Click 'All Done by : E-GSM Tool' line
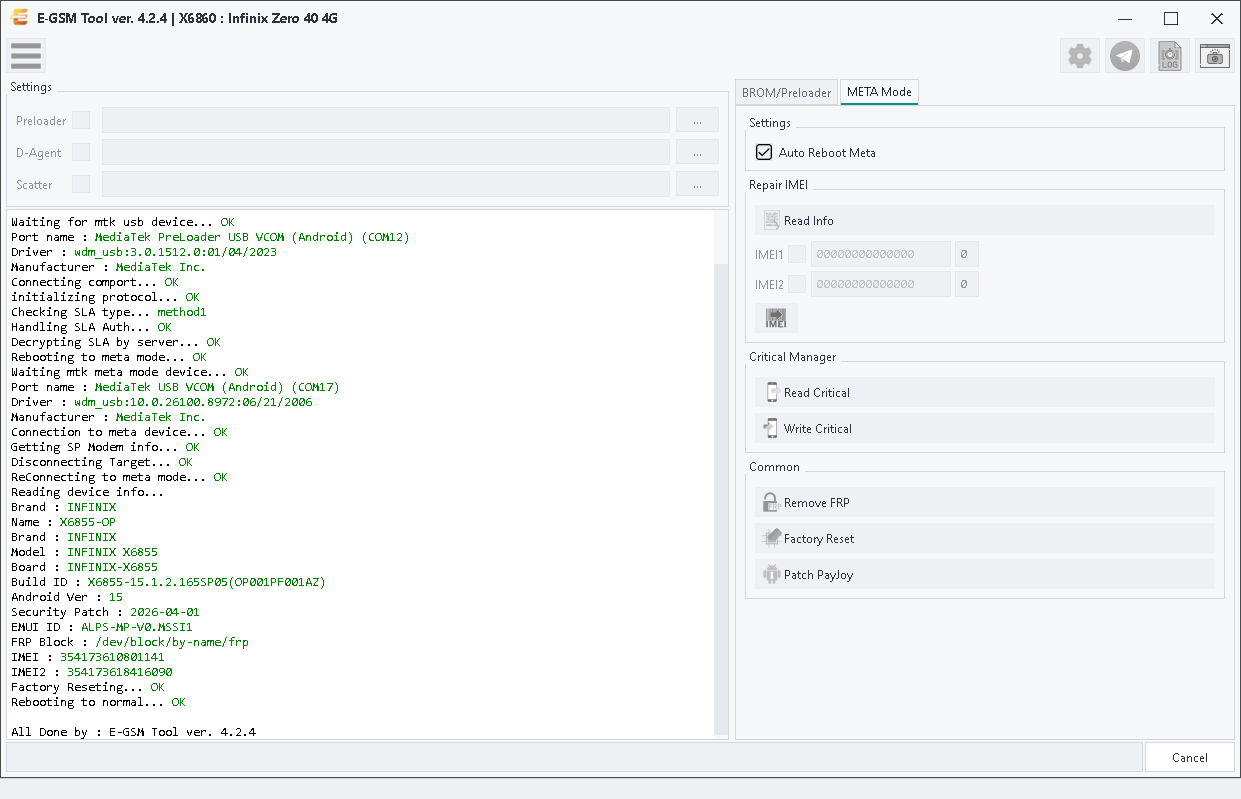Viewport: 1241px width, 799px height. click(x=133, y=732)
